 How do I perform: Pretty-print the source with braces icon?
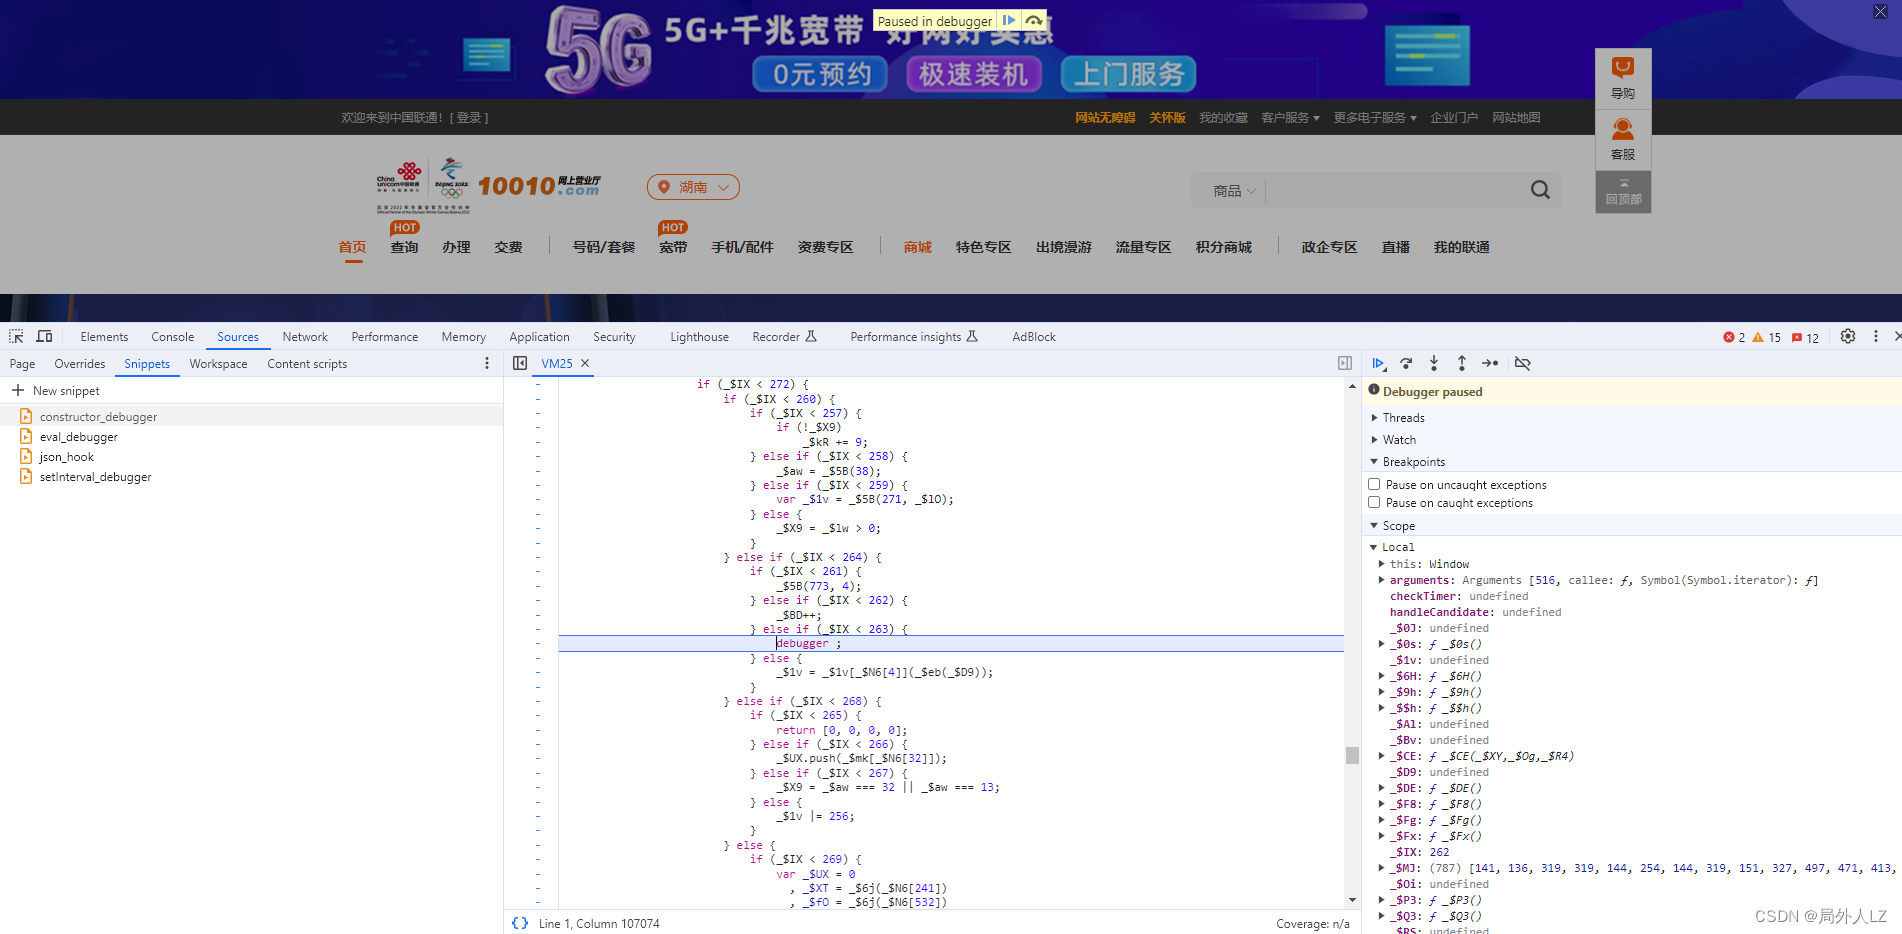coord(520,923)
